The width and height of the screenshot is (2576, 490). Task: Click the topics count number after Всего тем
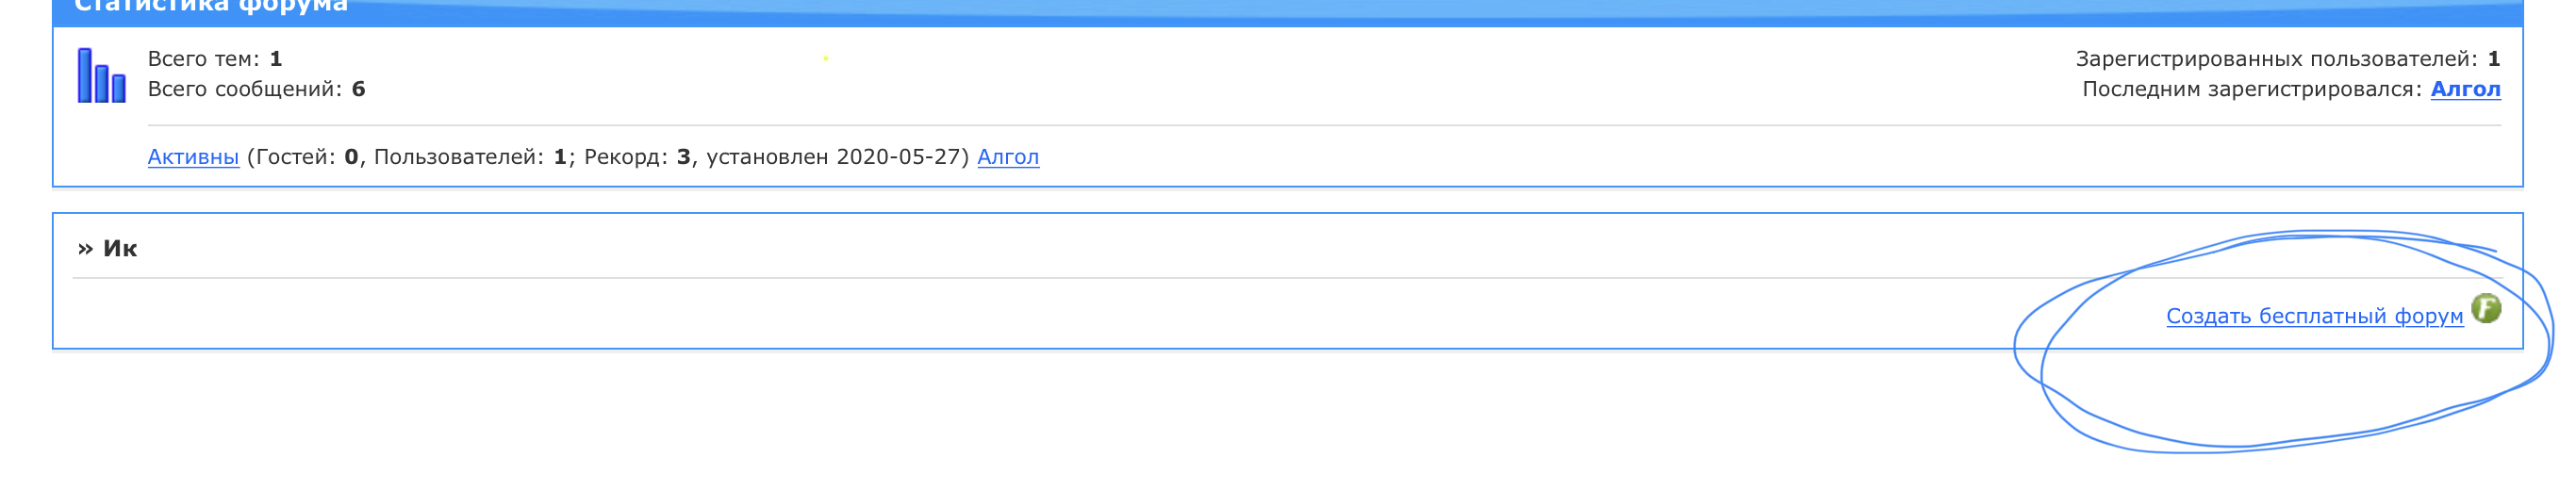point(276,59)
